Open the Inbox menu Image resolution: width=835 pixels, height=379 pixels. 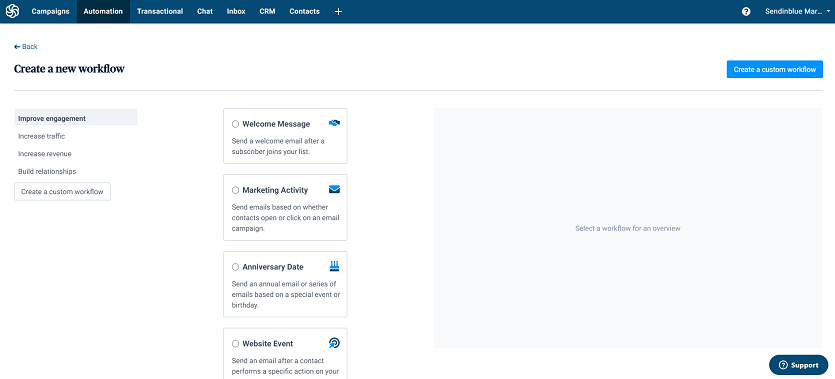pyautogui.click(x=236, y=11)
